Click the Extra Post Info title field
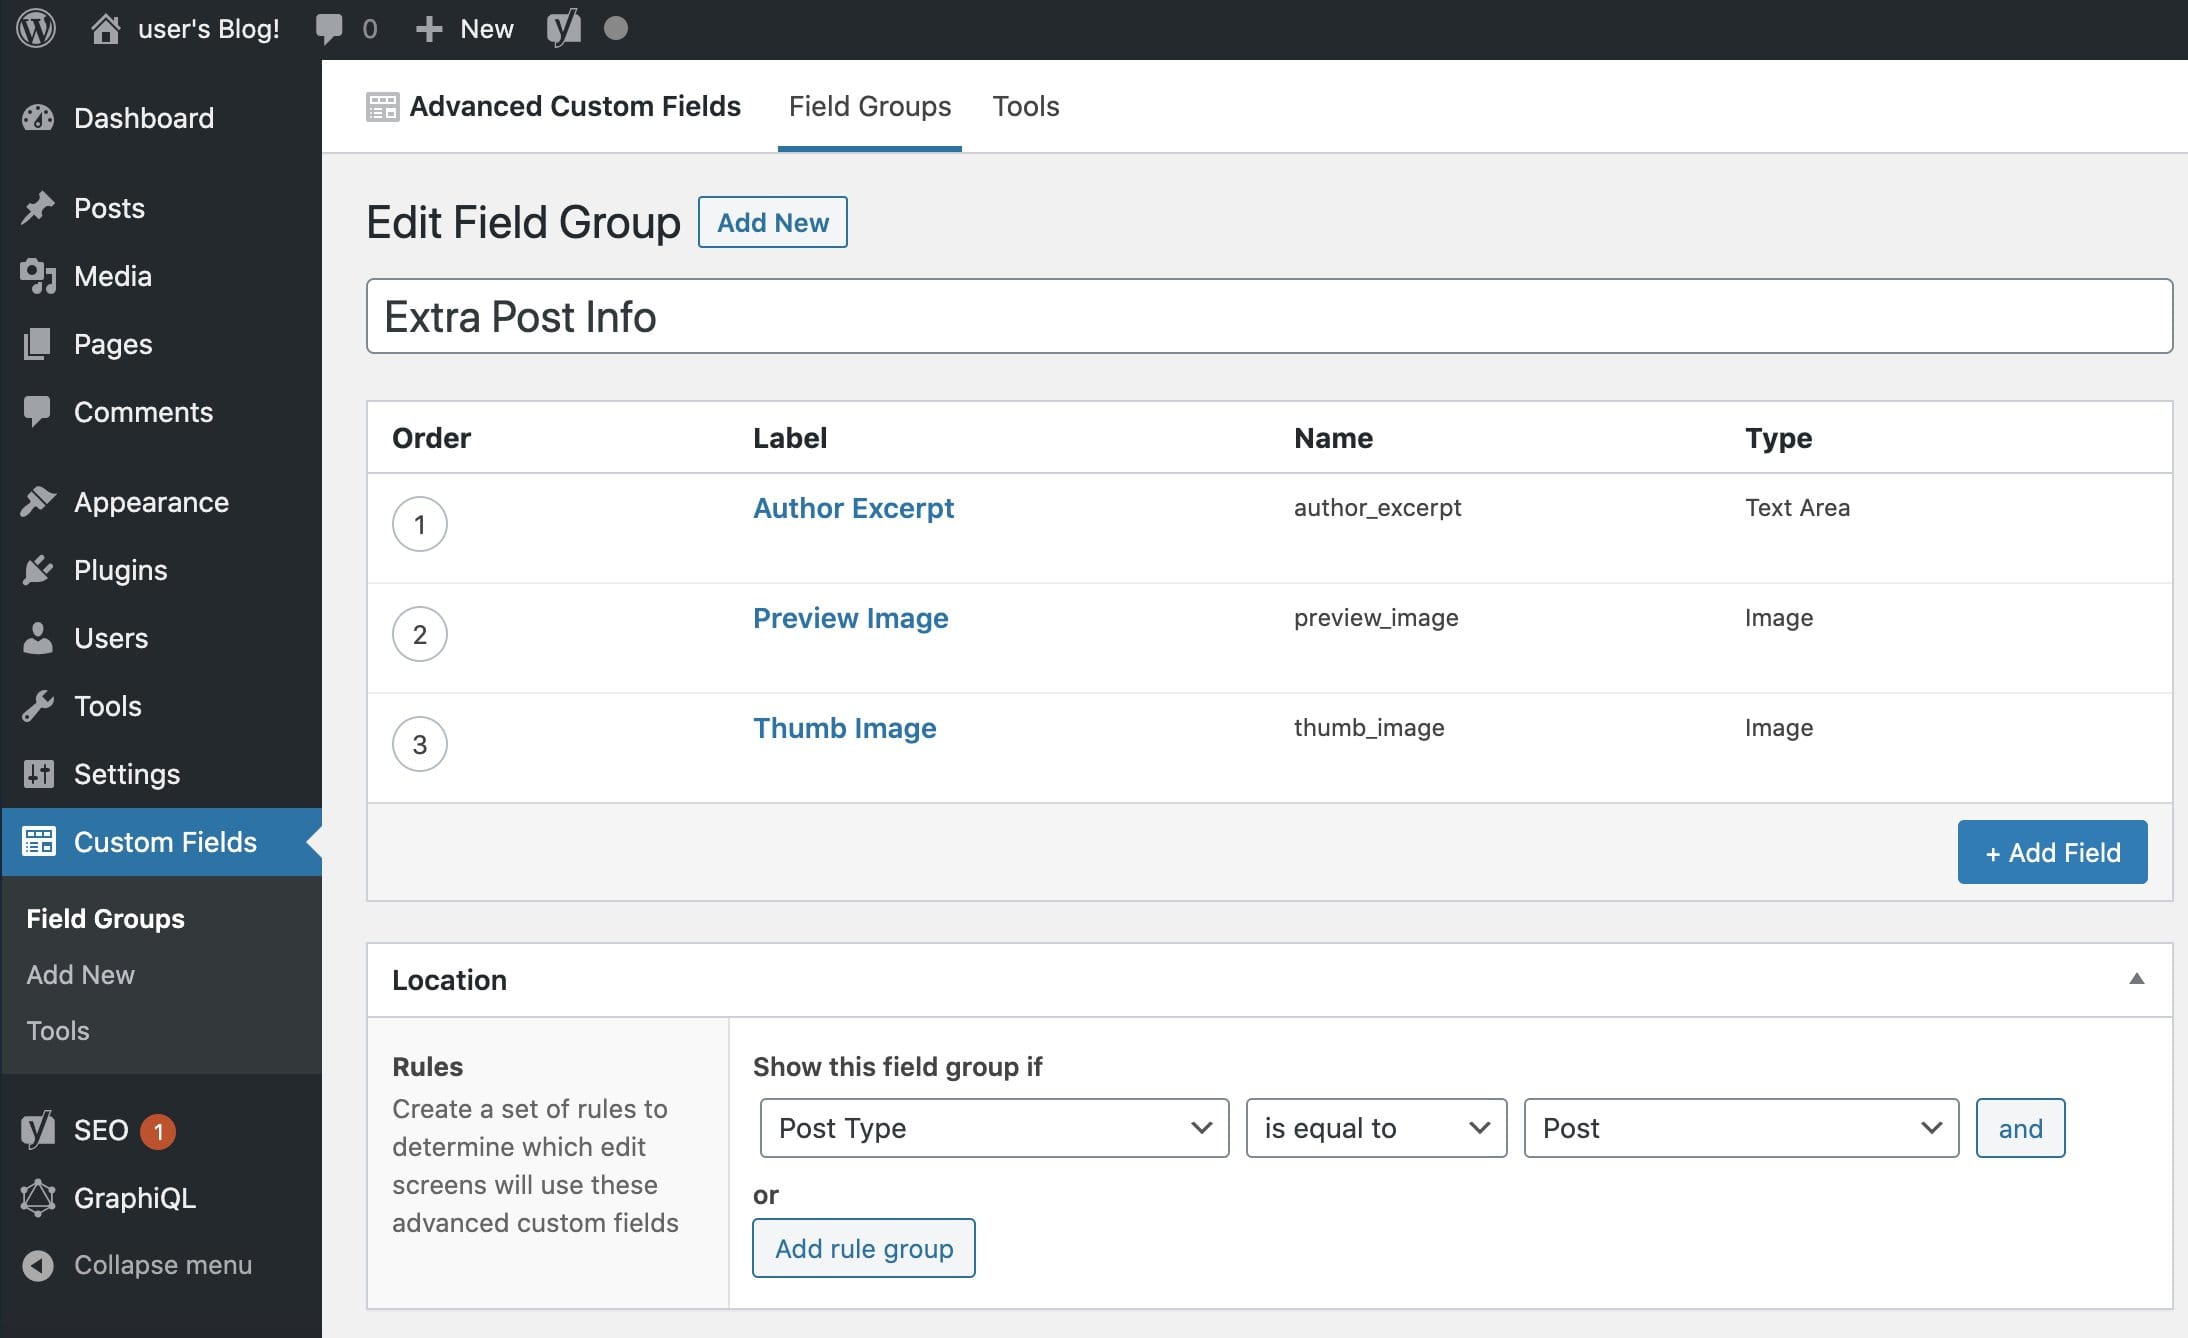This screenshot has height=1338, width=2188. pos(1270,316)
